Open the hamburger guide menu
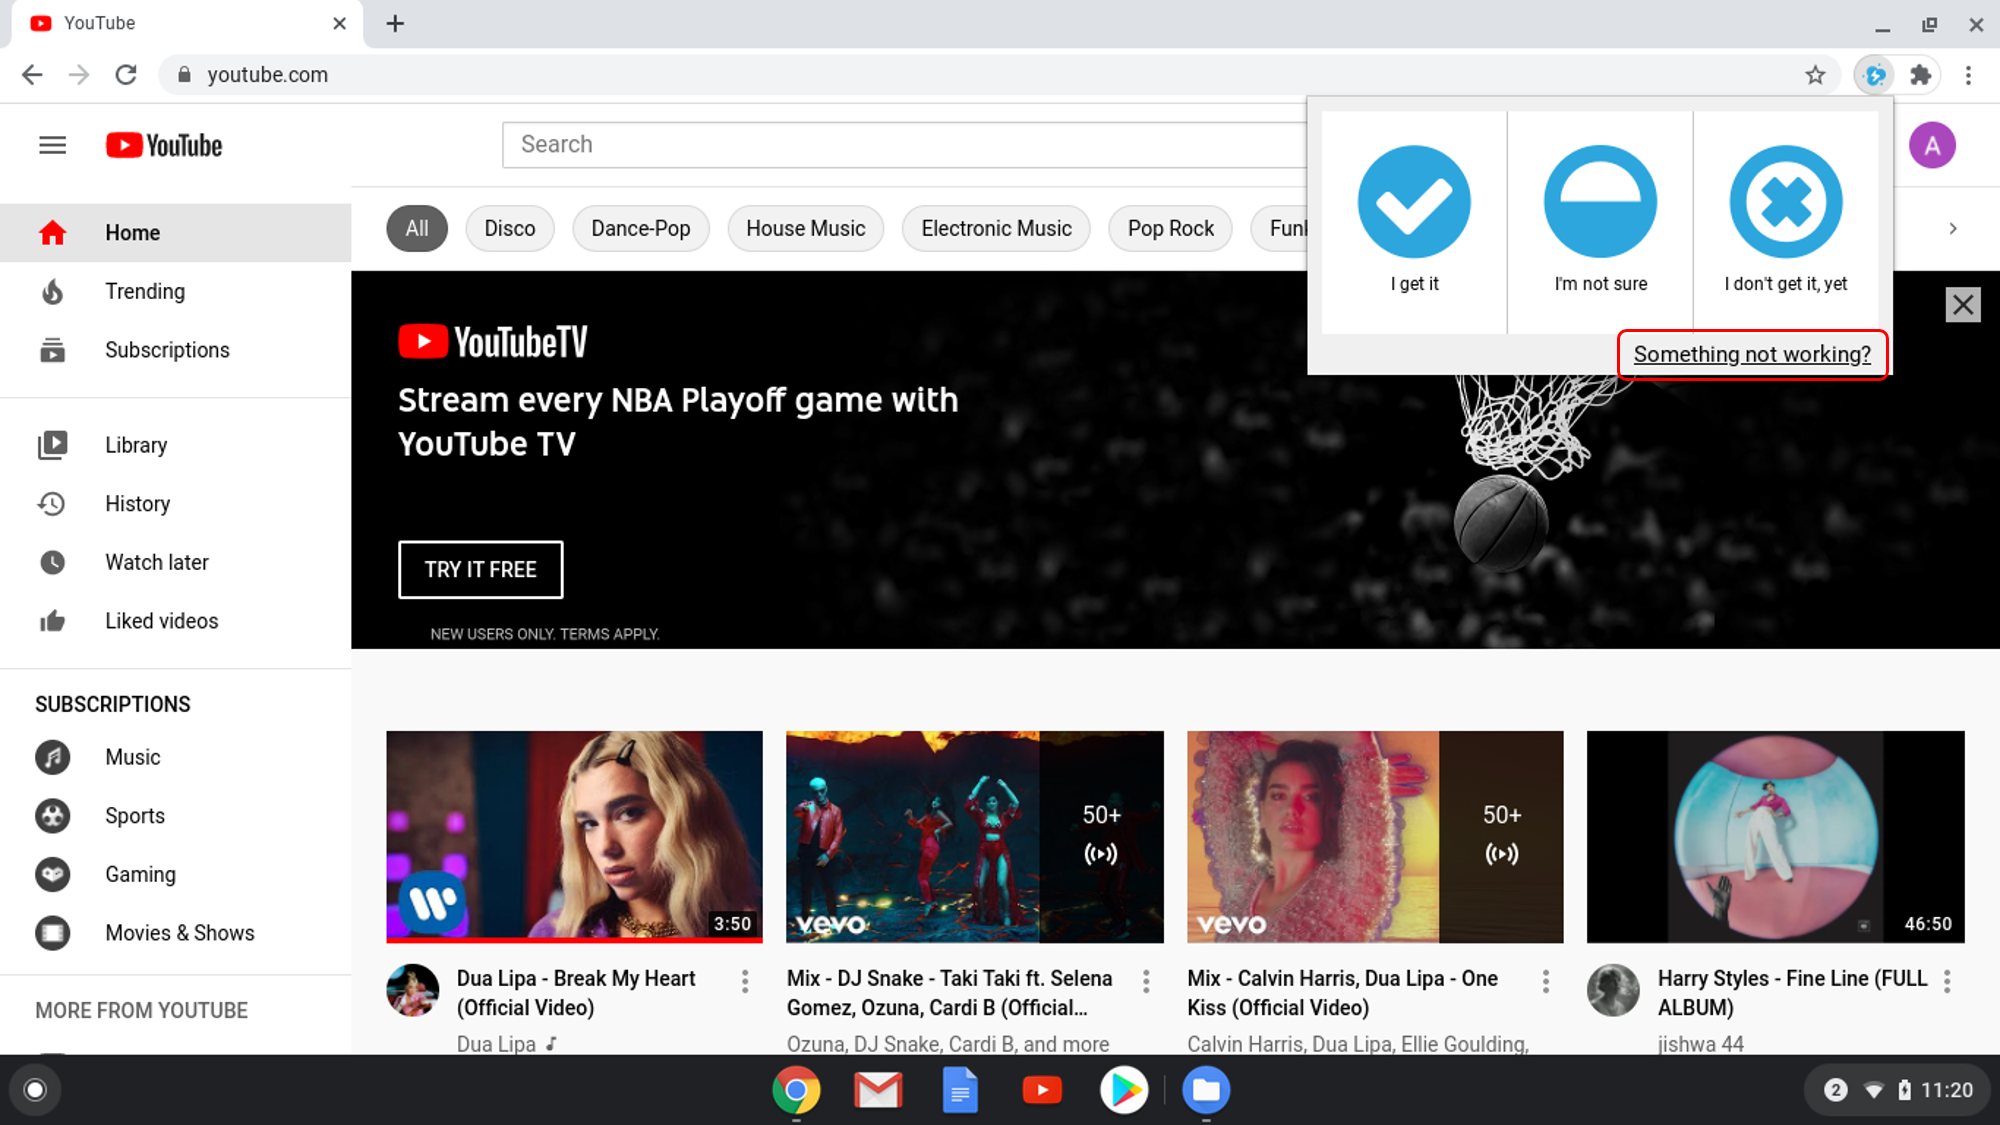The image size is (2000, 1125). point(53,145)
